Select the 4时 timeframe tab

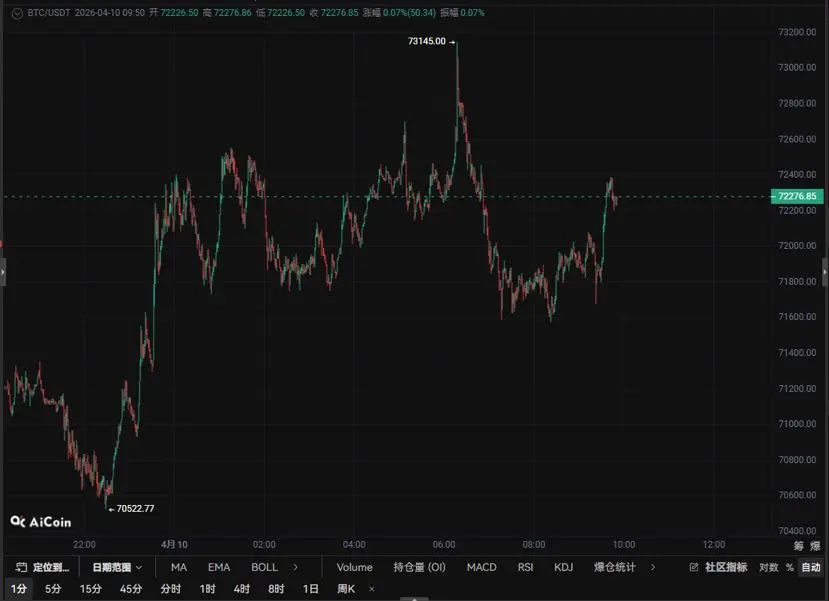(242, 589)
